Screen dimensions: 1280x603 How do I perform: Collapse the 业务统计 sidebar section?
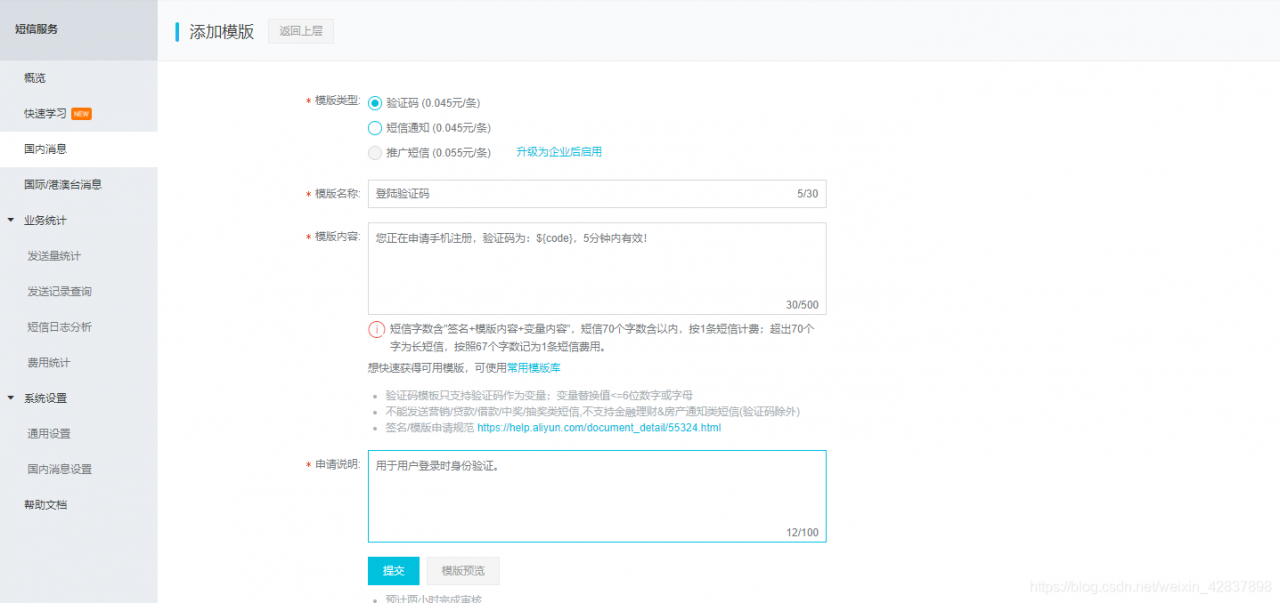point(44,220)
